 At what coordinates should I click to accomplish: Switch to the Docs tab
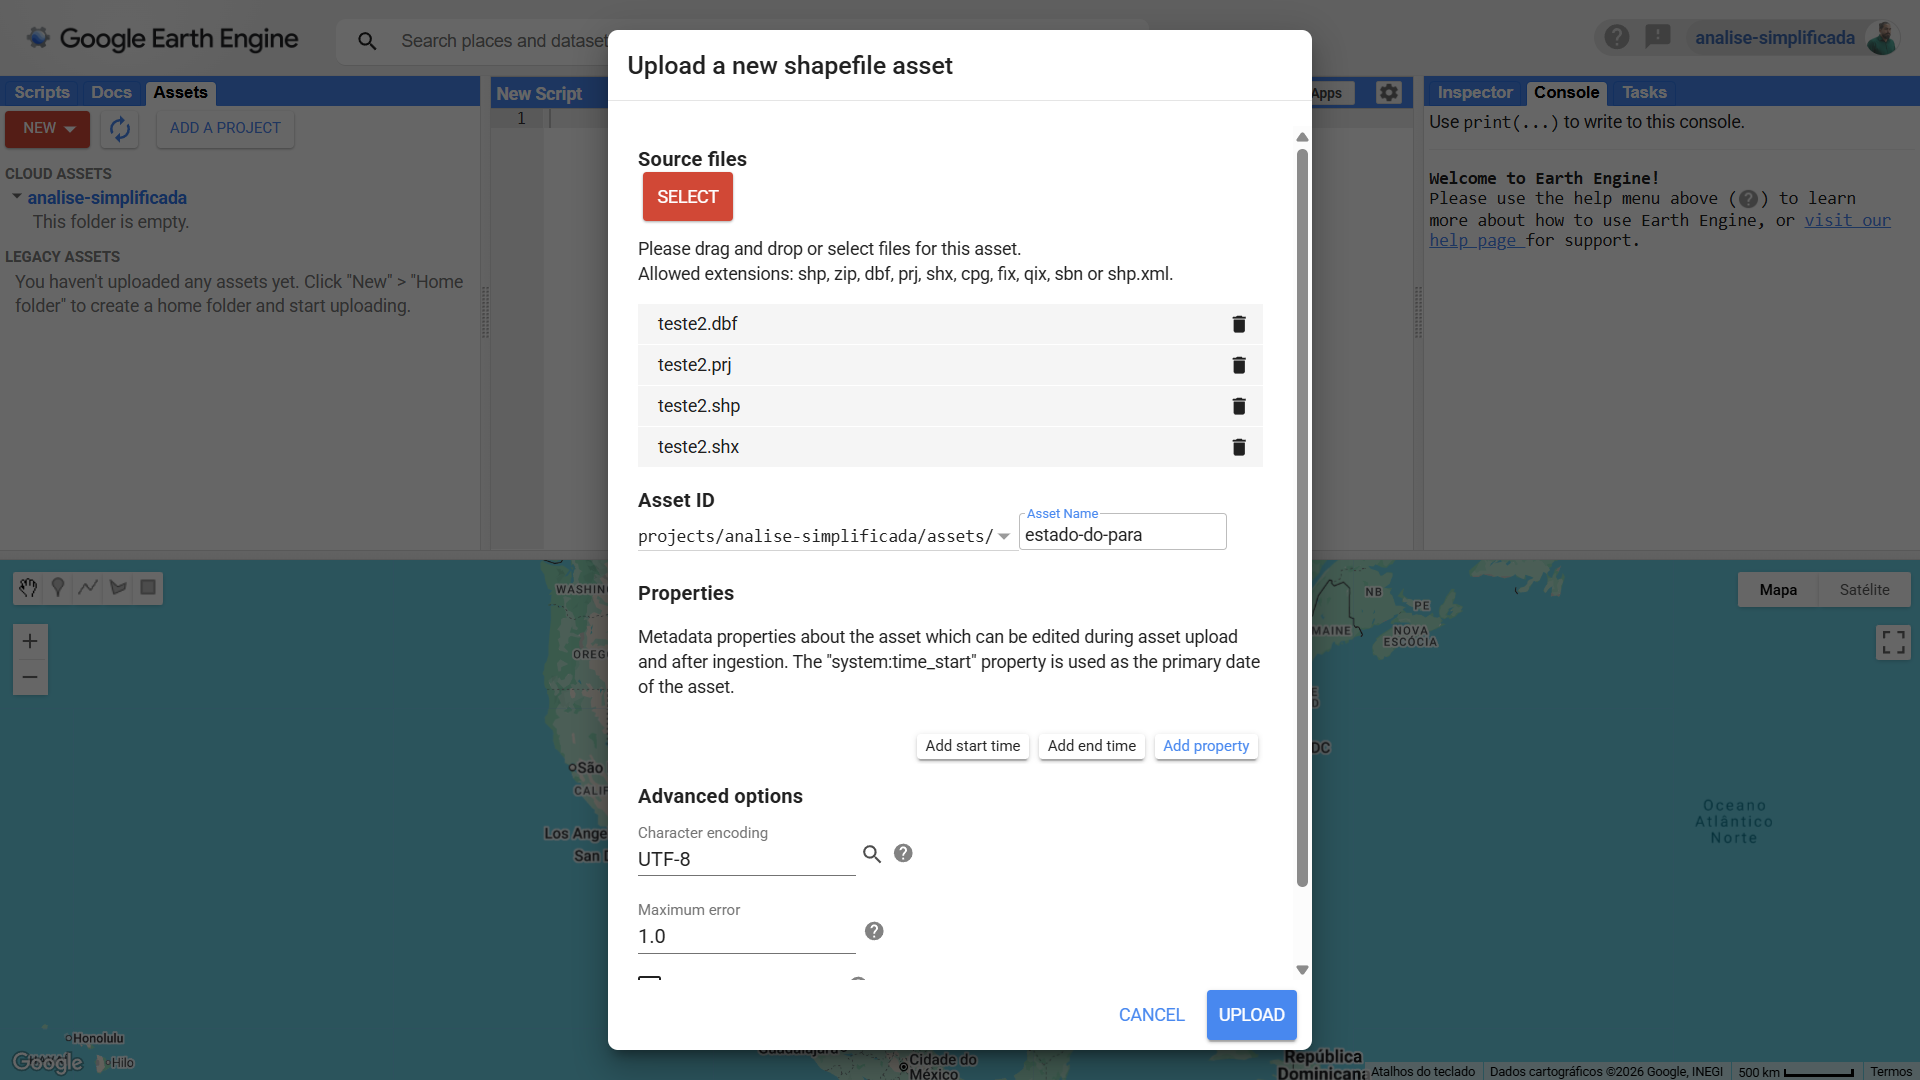[x=111, y=92]
